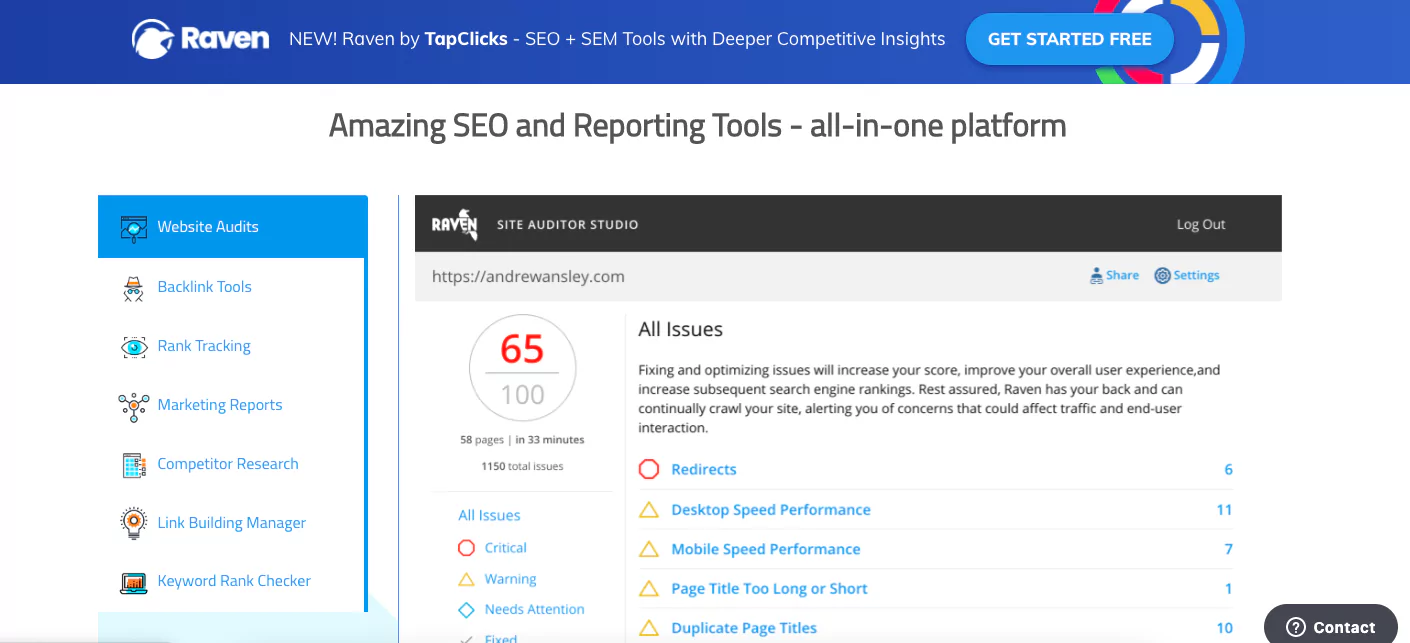Filter by Needs Attention issues
Viewport: 1410px width, 643px height.
coord(535,610)
